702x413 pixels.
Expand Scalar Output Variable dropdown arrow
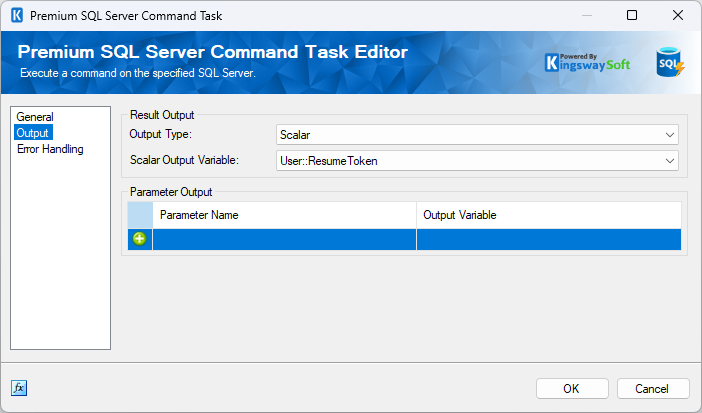(669, 161)
